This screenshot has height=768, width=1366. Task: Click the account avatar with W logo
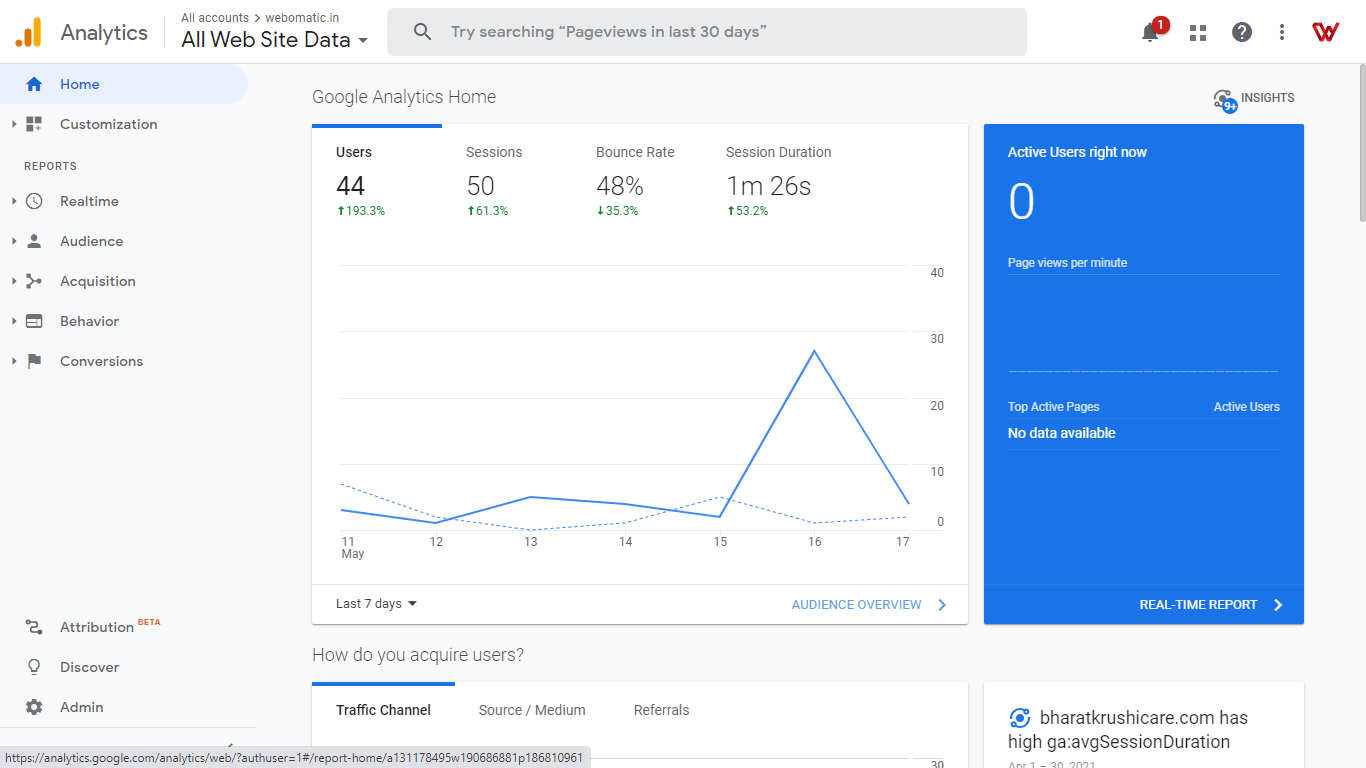tap(1326, 32)
